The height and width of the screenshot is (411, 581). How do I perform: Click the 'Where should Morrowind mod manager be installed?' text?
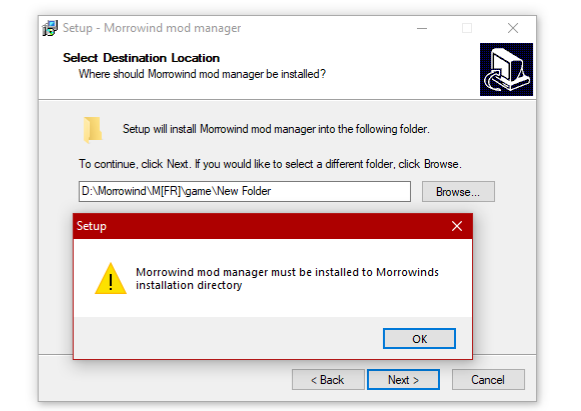202,74
